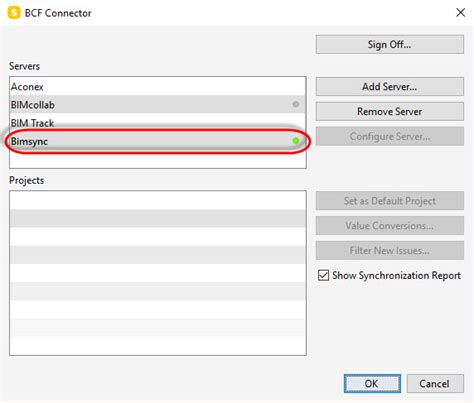Image resolution: width=474 pixels, height=403 pixels.
Task: Click the empty area below Bimsync in Servers
Action: 158,159
